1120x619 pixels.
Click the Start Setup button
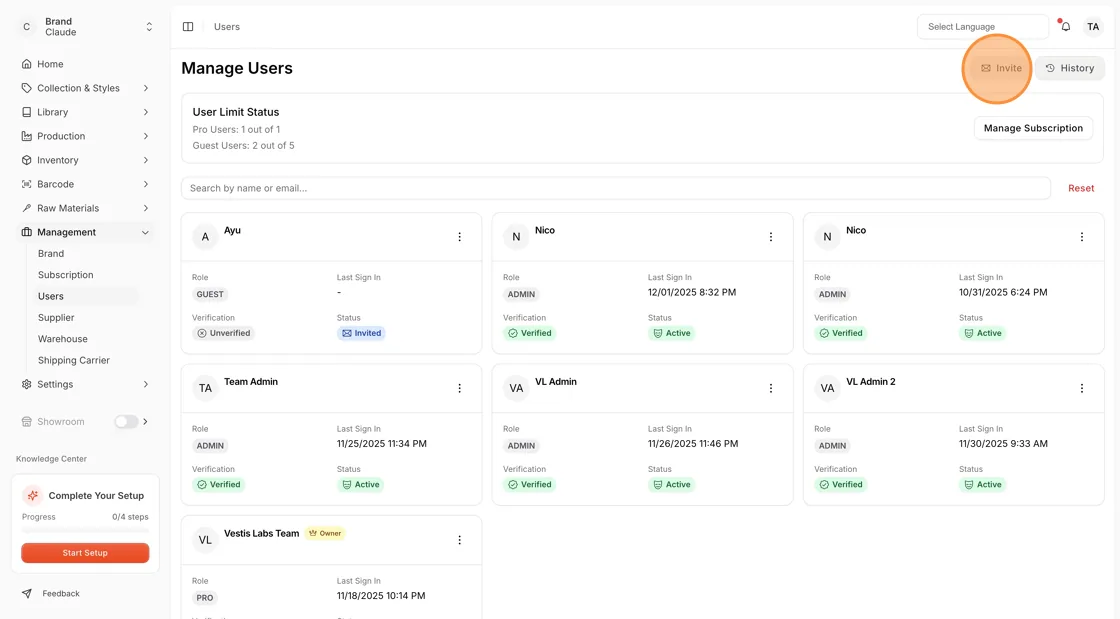click(x=85, y=553)
